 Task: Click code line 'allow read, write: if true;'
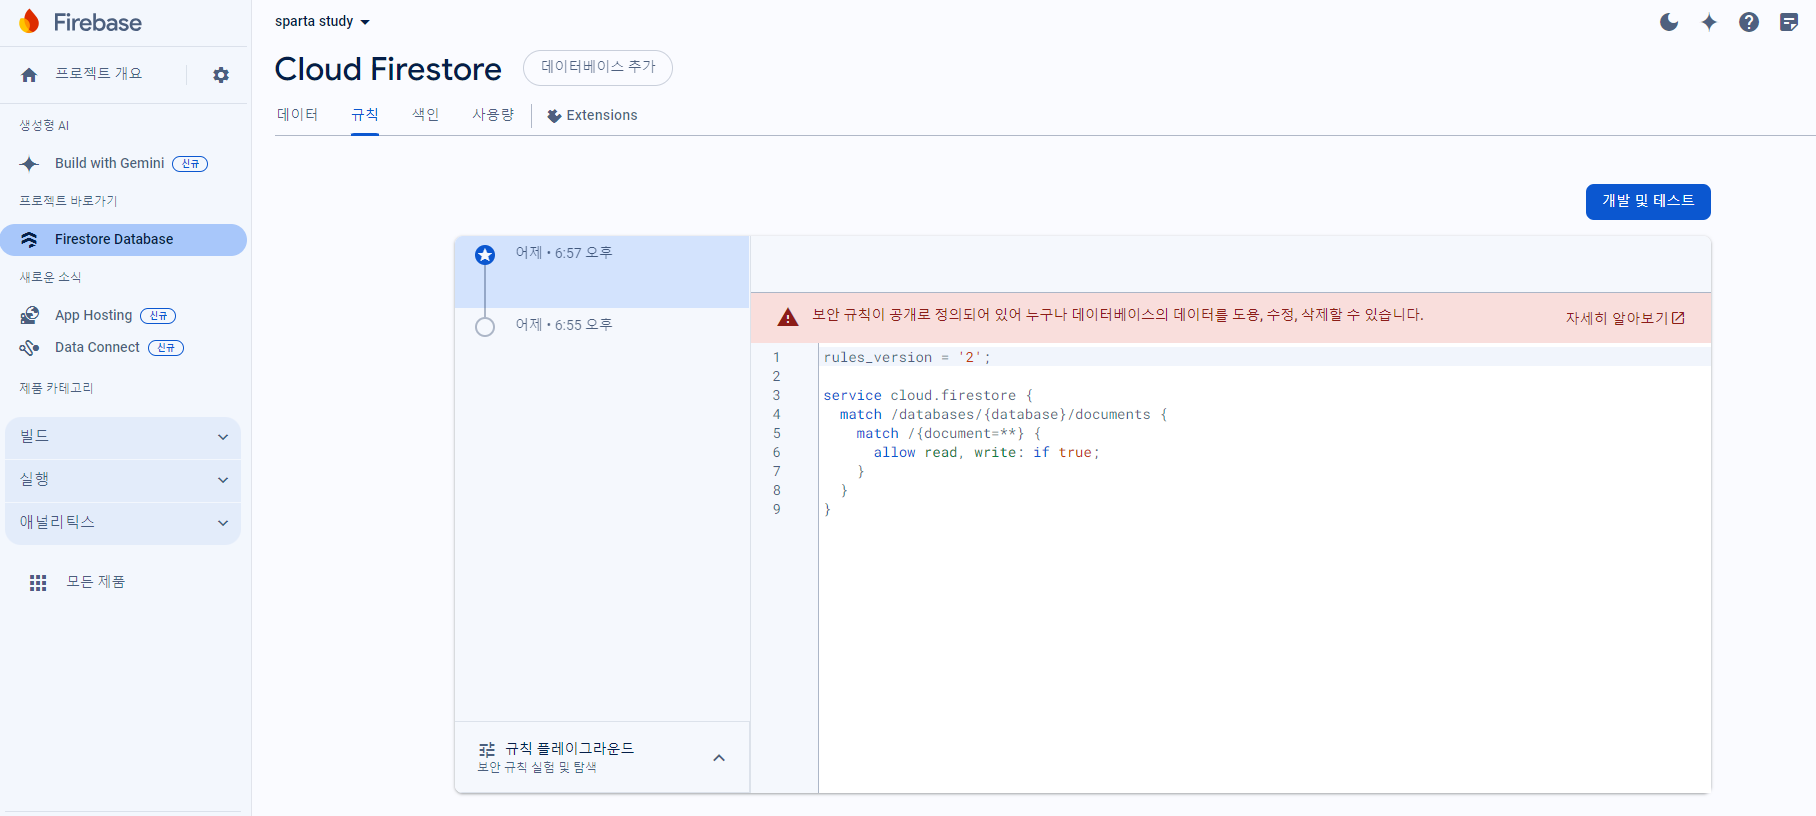pos(986,453)
